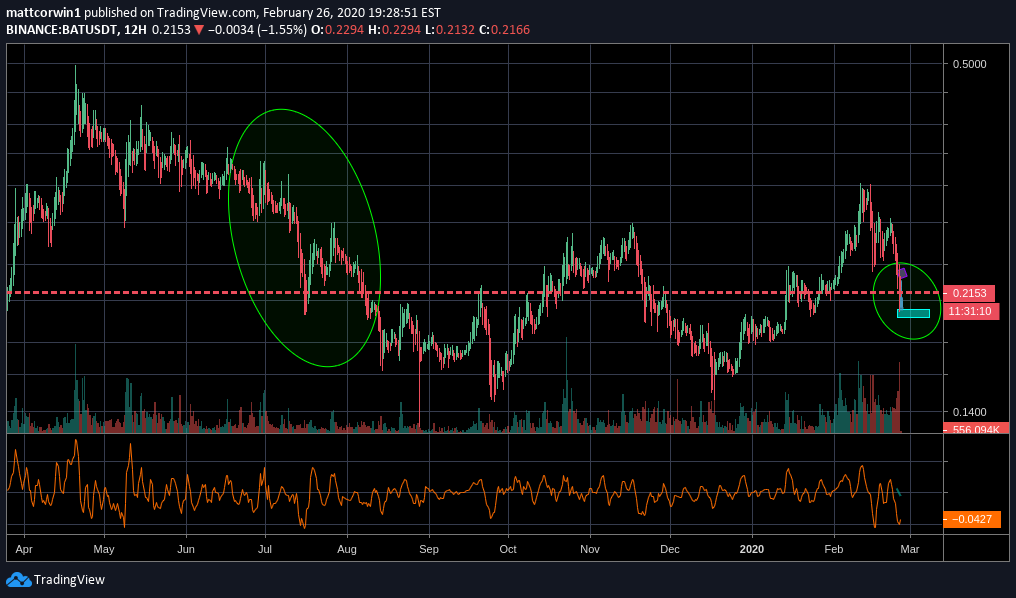Click the Aug label on time axis

pyautogui.click(x=347, y=549)
